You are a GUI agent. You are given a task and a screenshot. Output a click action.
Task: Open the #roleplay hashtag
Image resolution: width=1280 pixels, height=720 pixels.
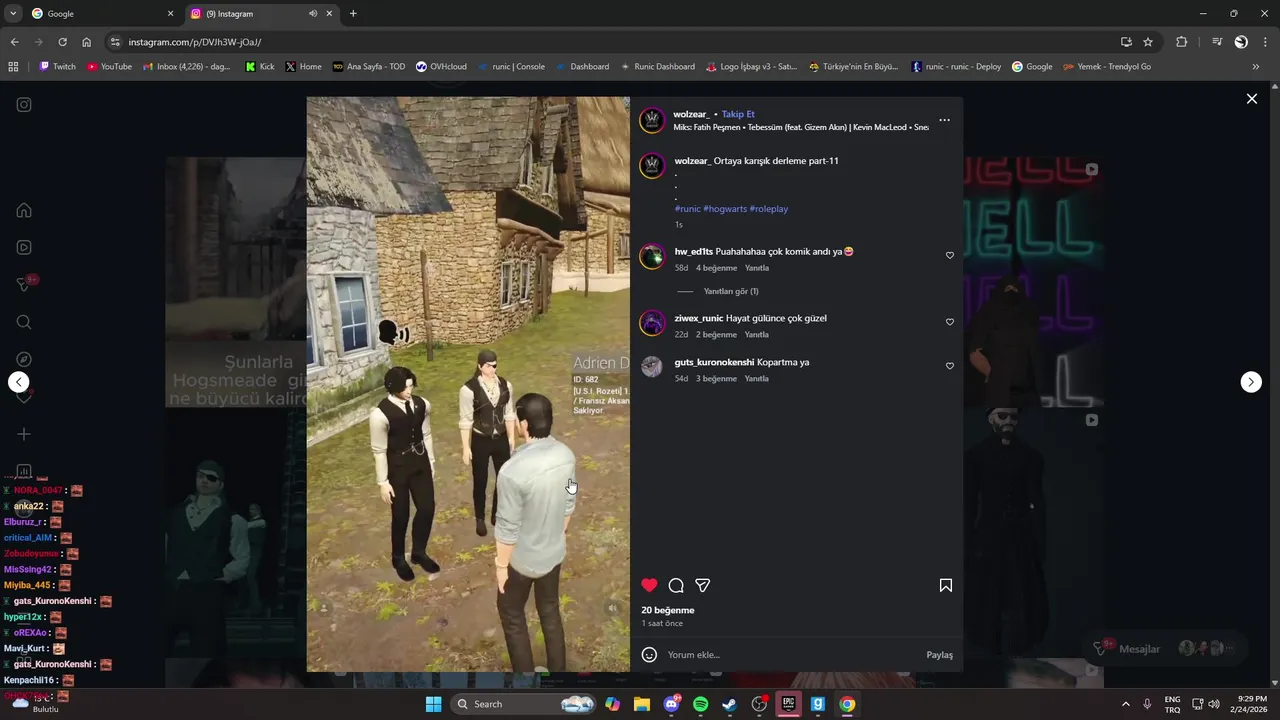click(769, 209)
